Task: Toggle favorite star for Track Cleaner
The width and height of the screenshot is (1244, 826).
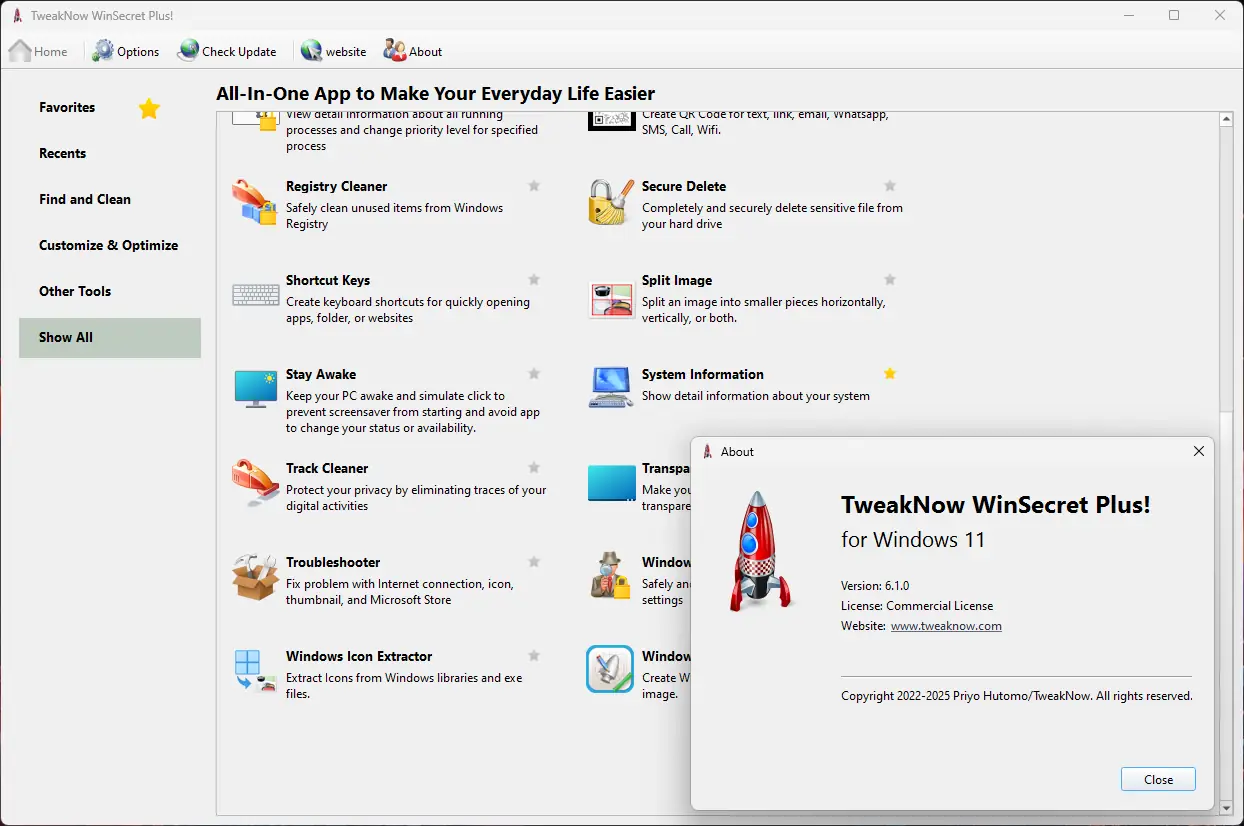Action: [x=534, y=468]
